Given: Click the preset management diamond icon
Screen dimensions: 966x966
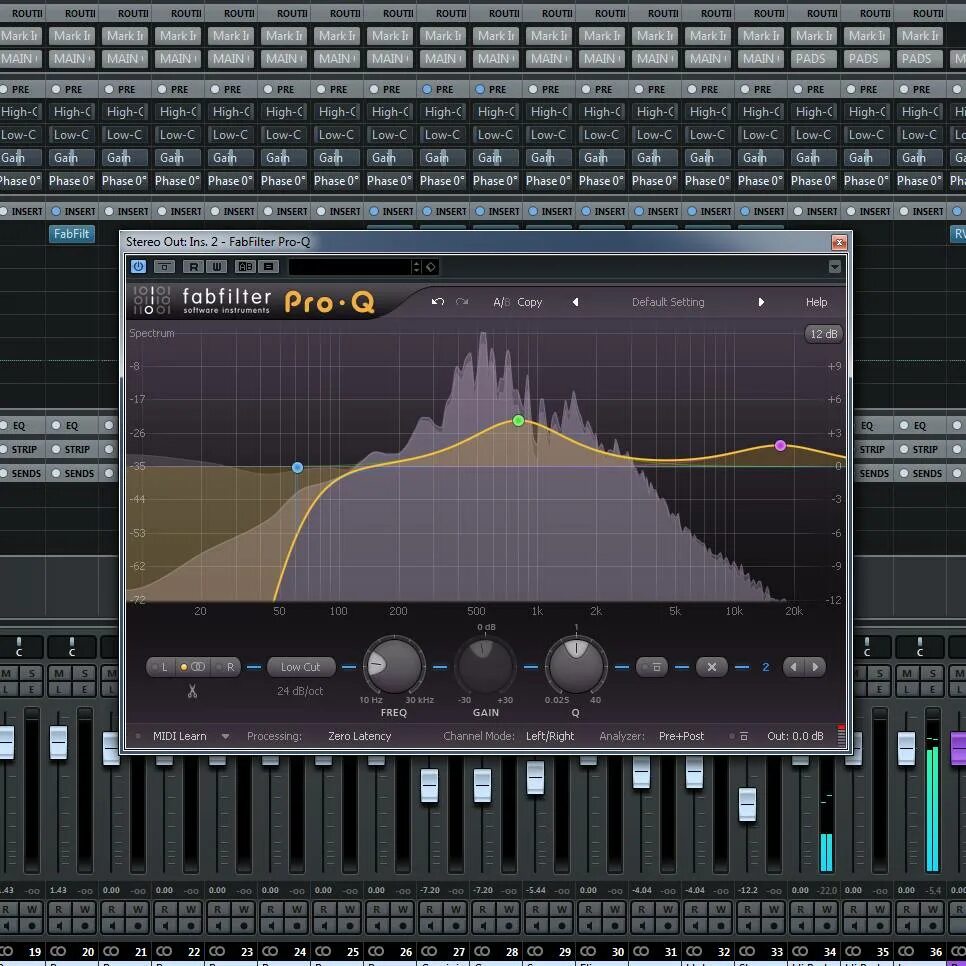Looking at the screenshot, I should tap(431, 266).
